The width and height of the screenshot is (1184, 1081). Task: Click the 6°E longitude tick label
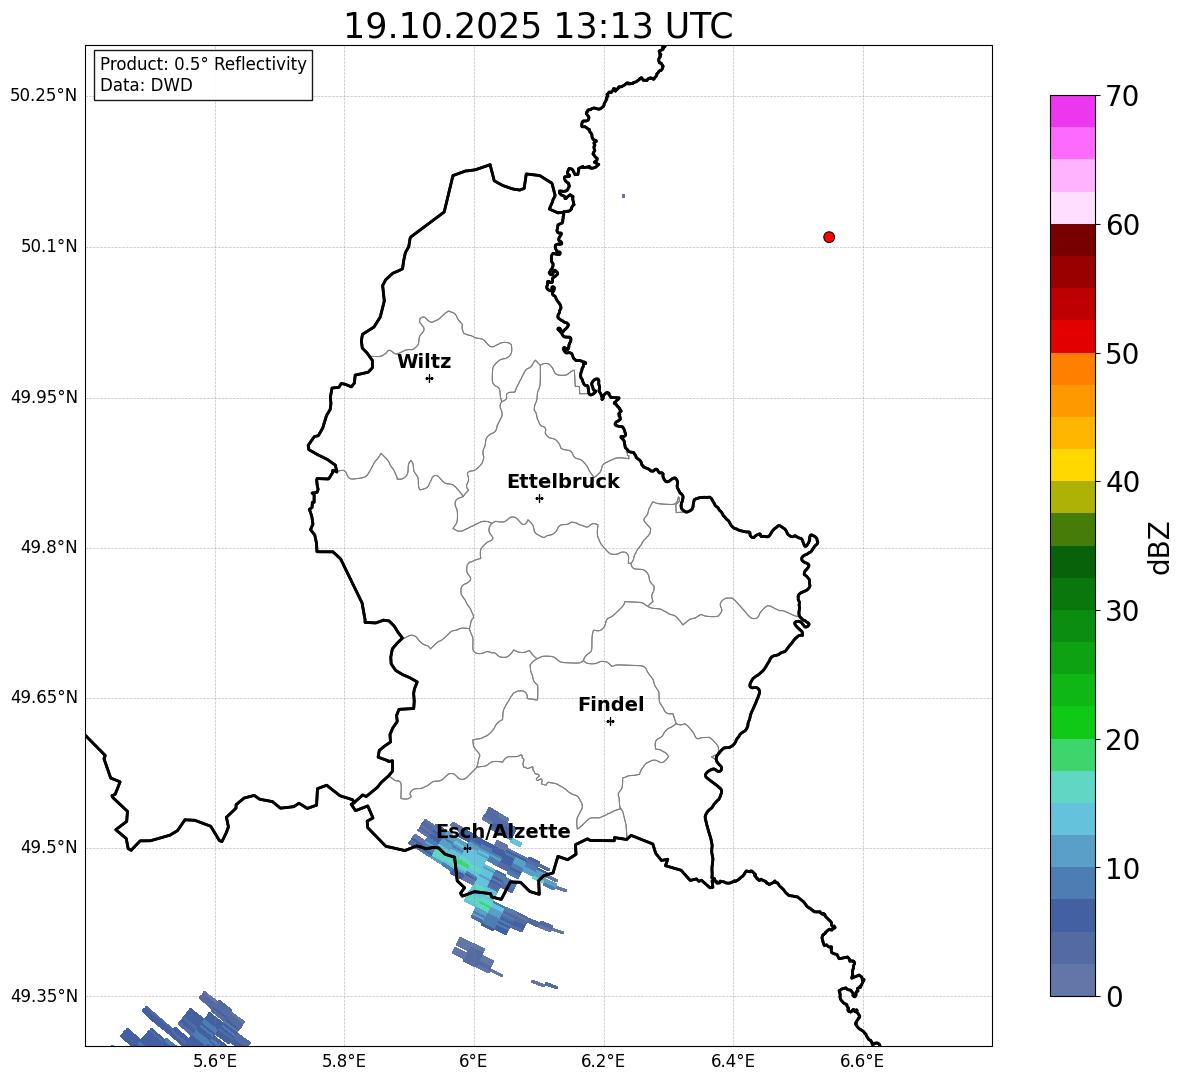[473, 1061]
